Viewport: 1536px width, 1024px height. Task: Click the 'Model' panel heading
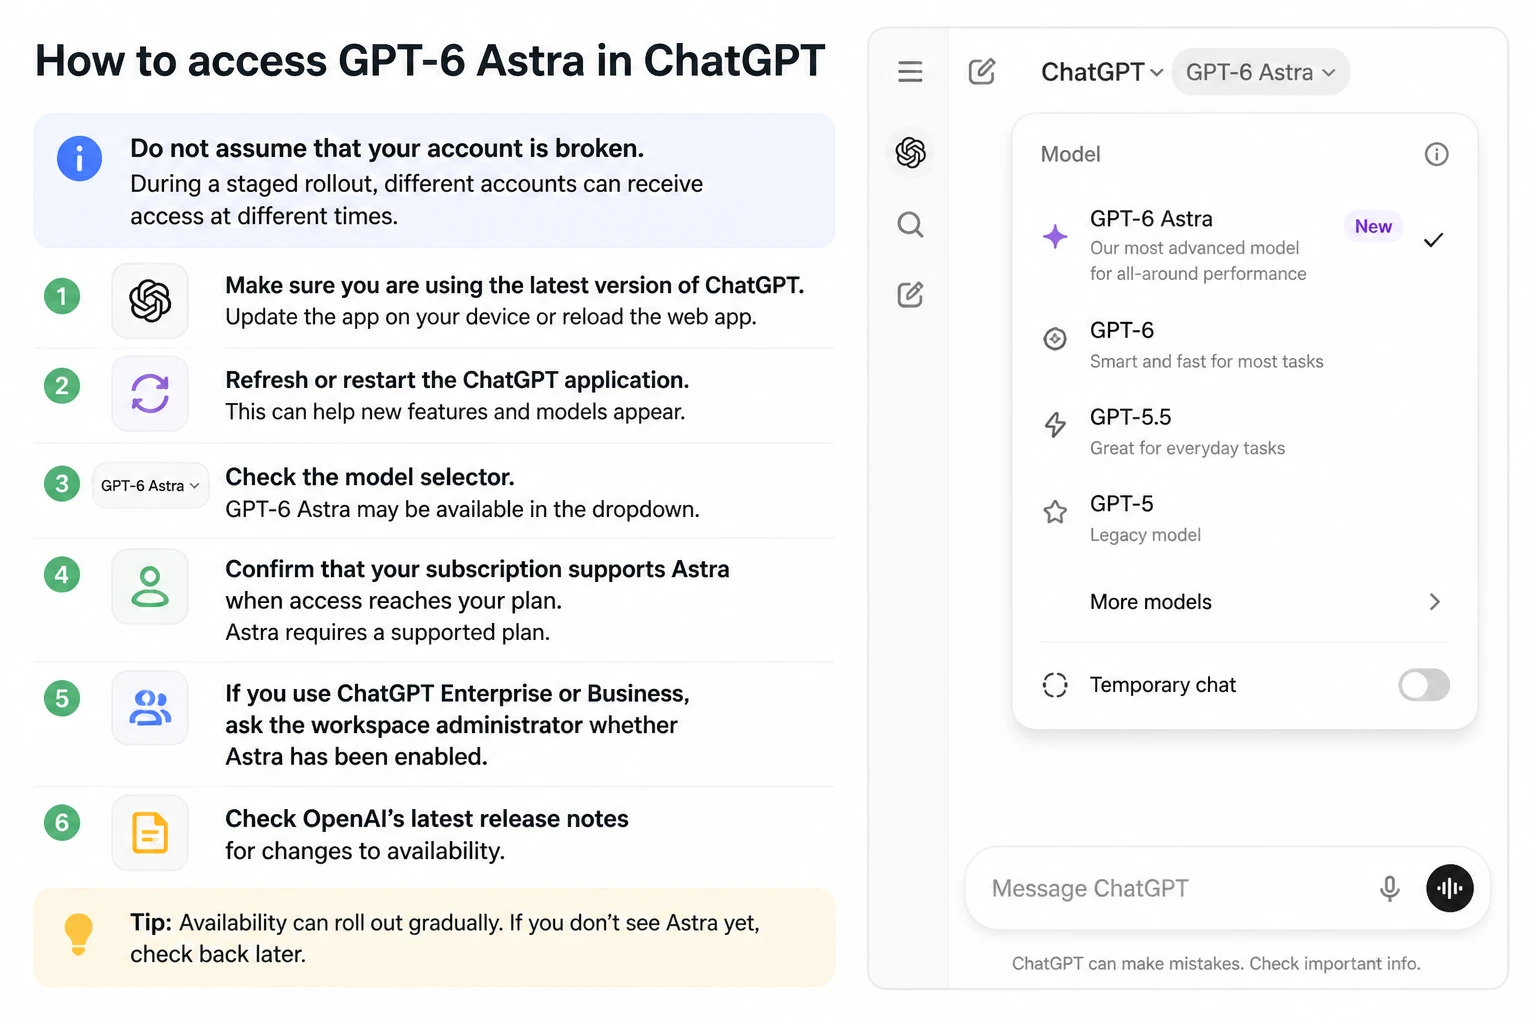pyautogui.click(x=1070, y=154)
